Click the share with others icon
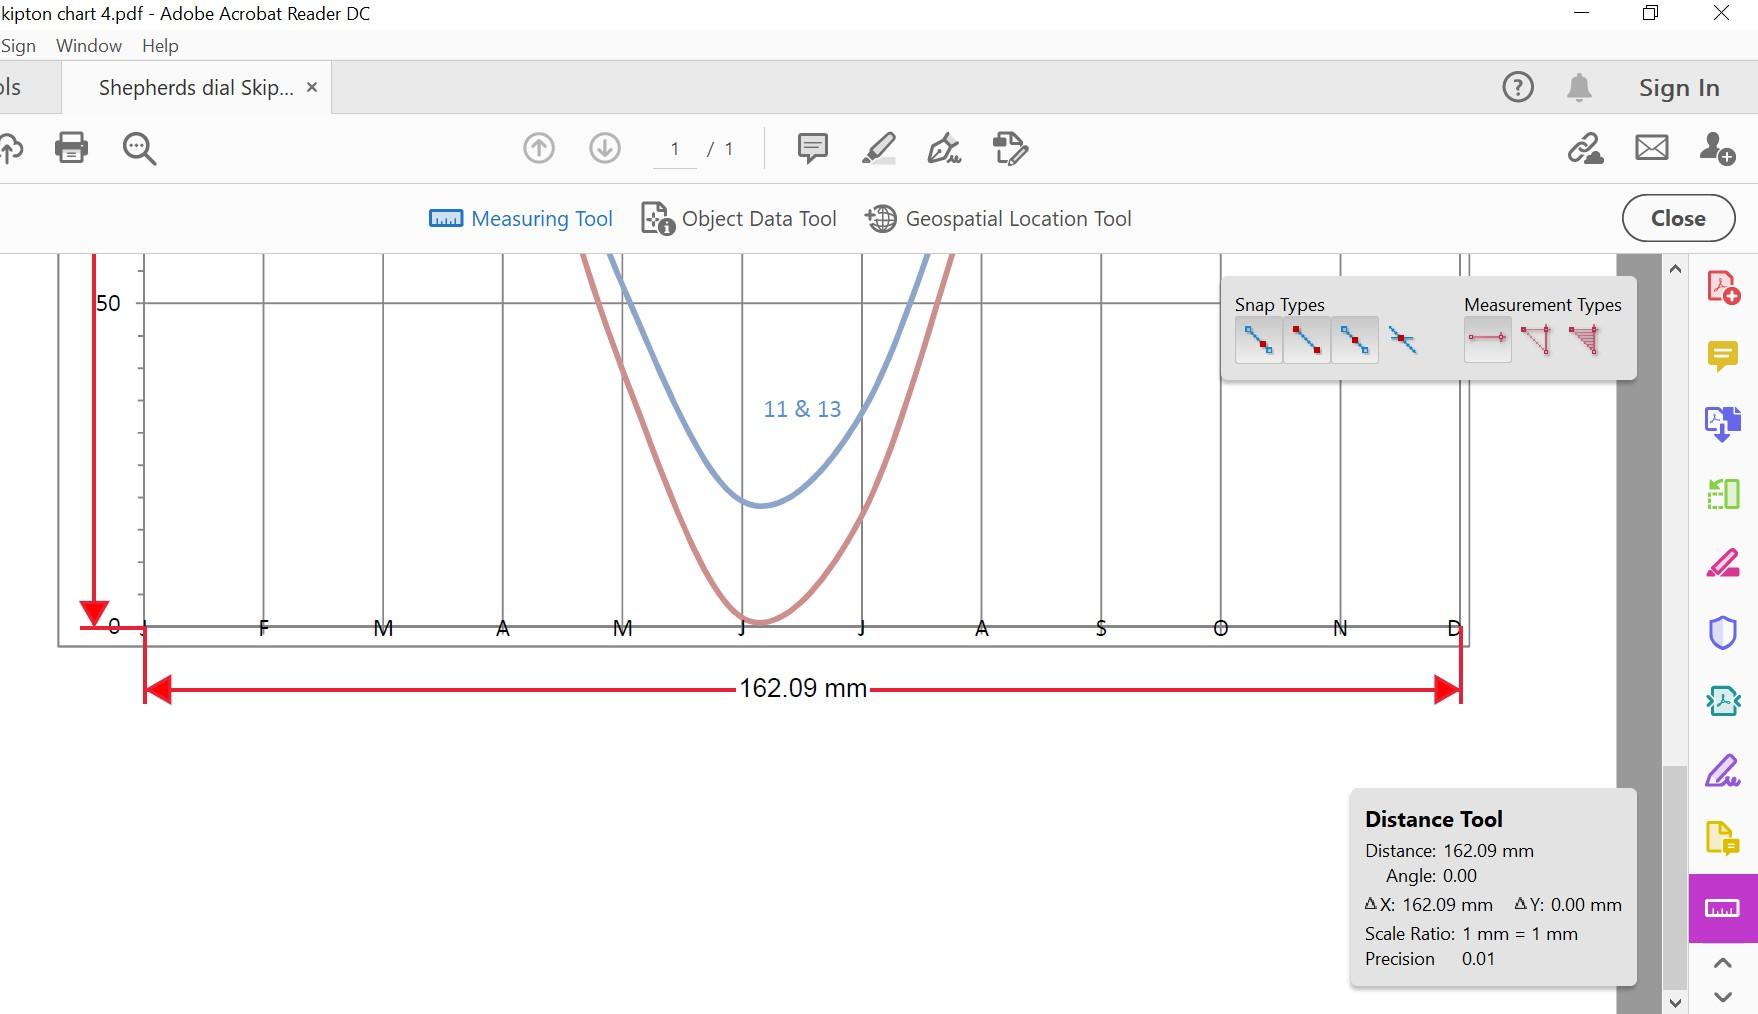1758x1014 pixels. (x=1717, y=149)
